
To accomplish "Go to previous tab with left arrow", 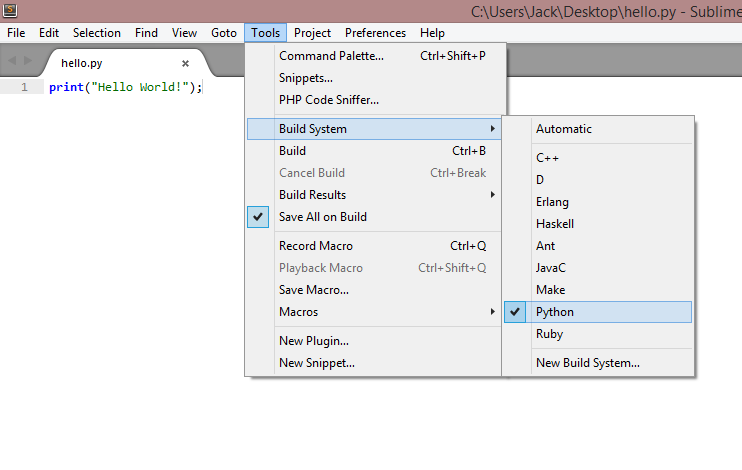I will 12,60.
